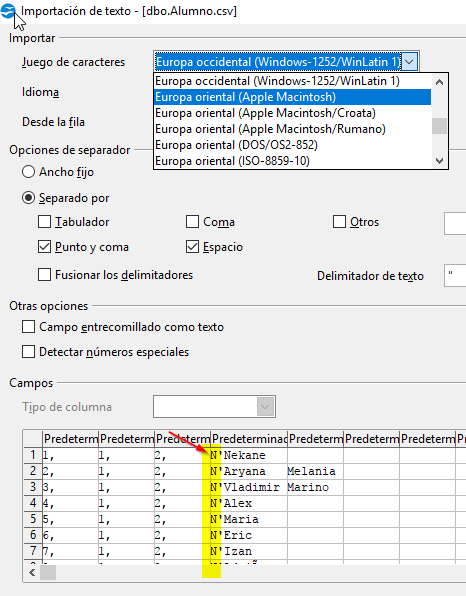
Task: Click the character set list up arrow
Action: (x=439, y=82)
